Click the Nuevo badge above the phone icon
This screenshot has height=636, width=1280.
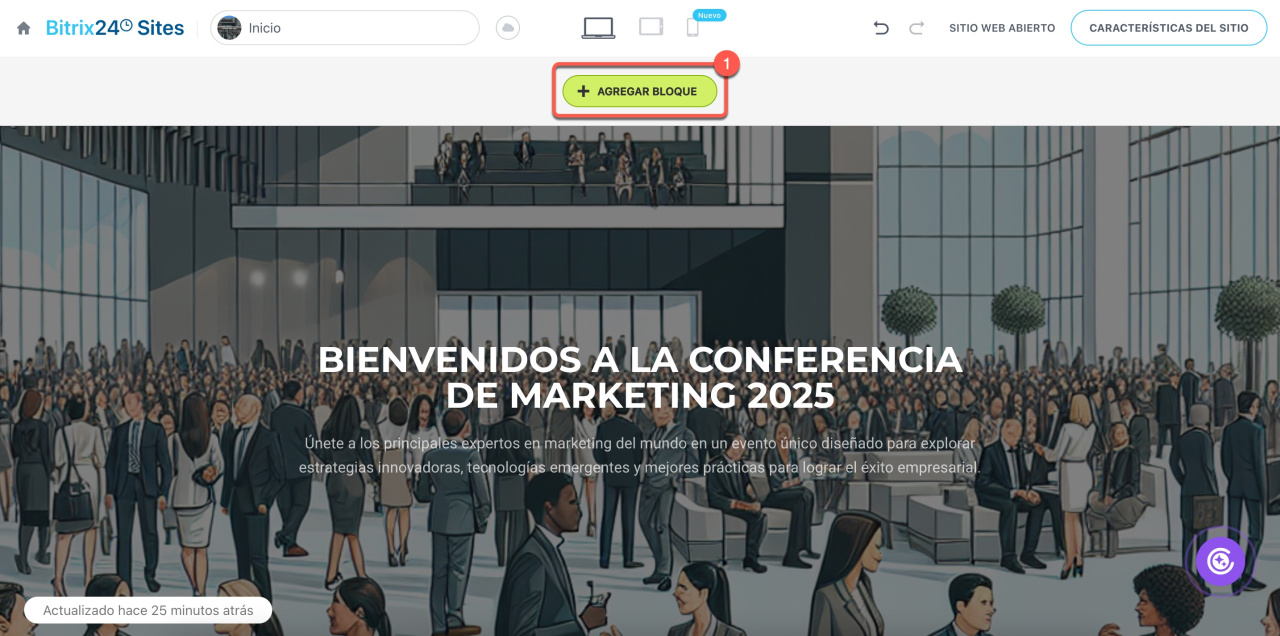click(709, 15)
